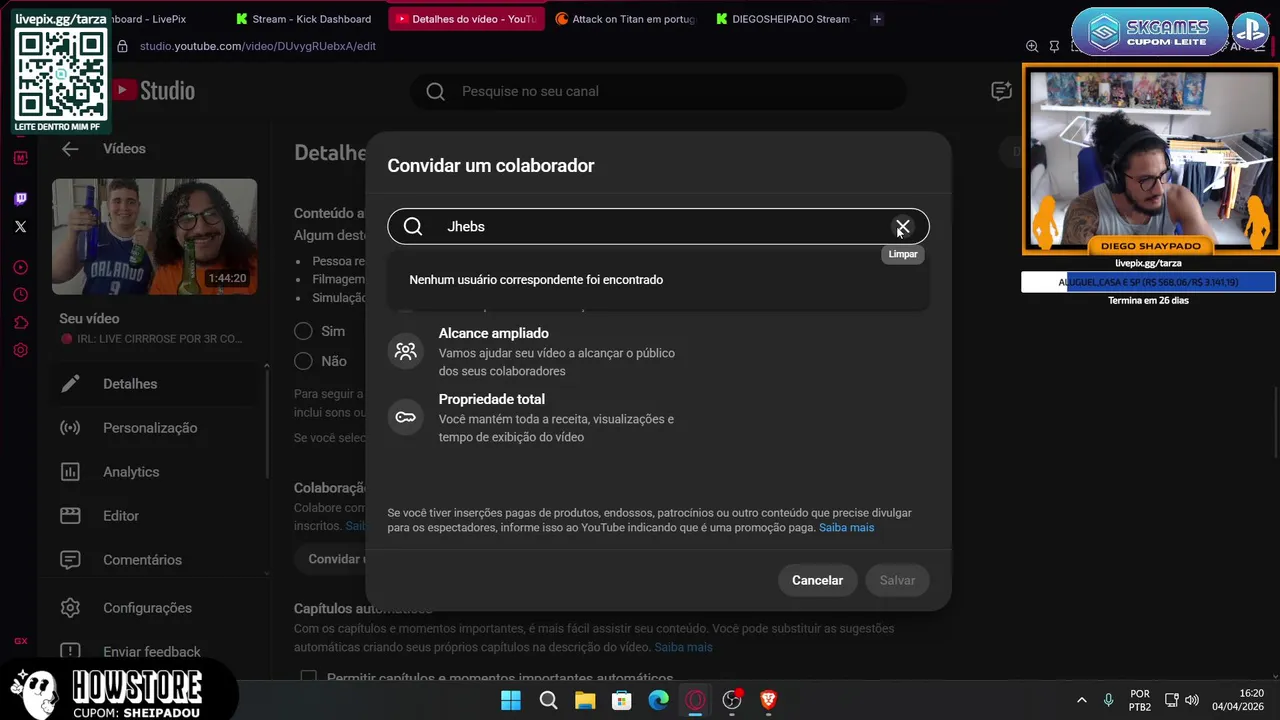Open extensions cube icon in the Opera sidebar

pyautogui.click(x=20, y=322)
